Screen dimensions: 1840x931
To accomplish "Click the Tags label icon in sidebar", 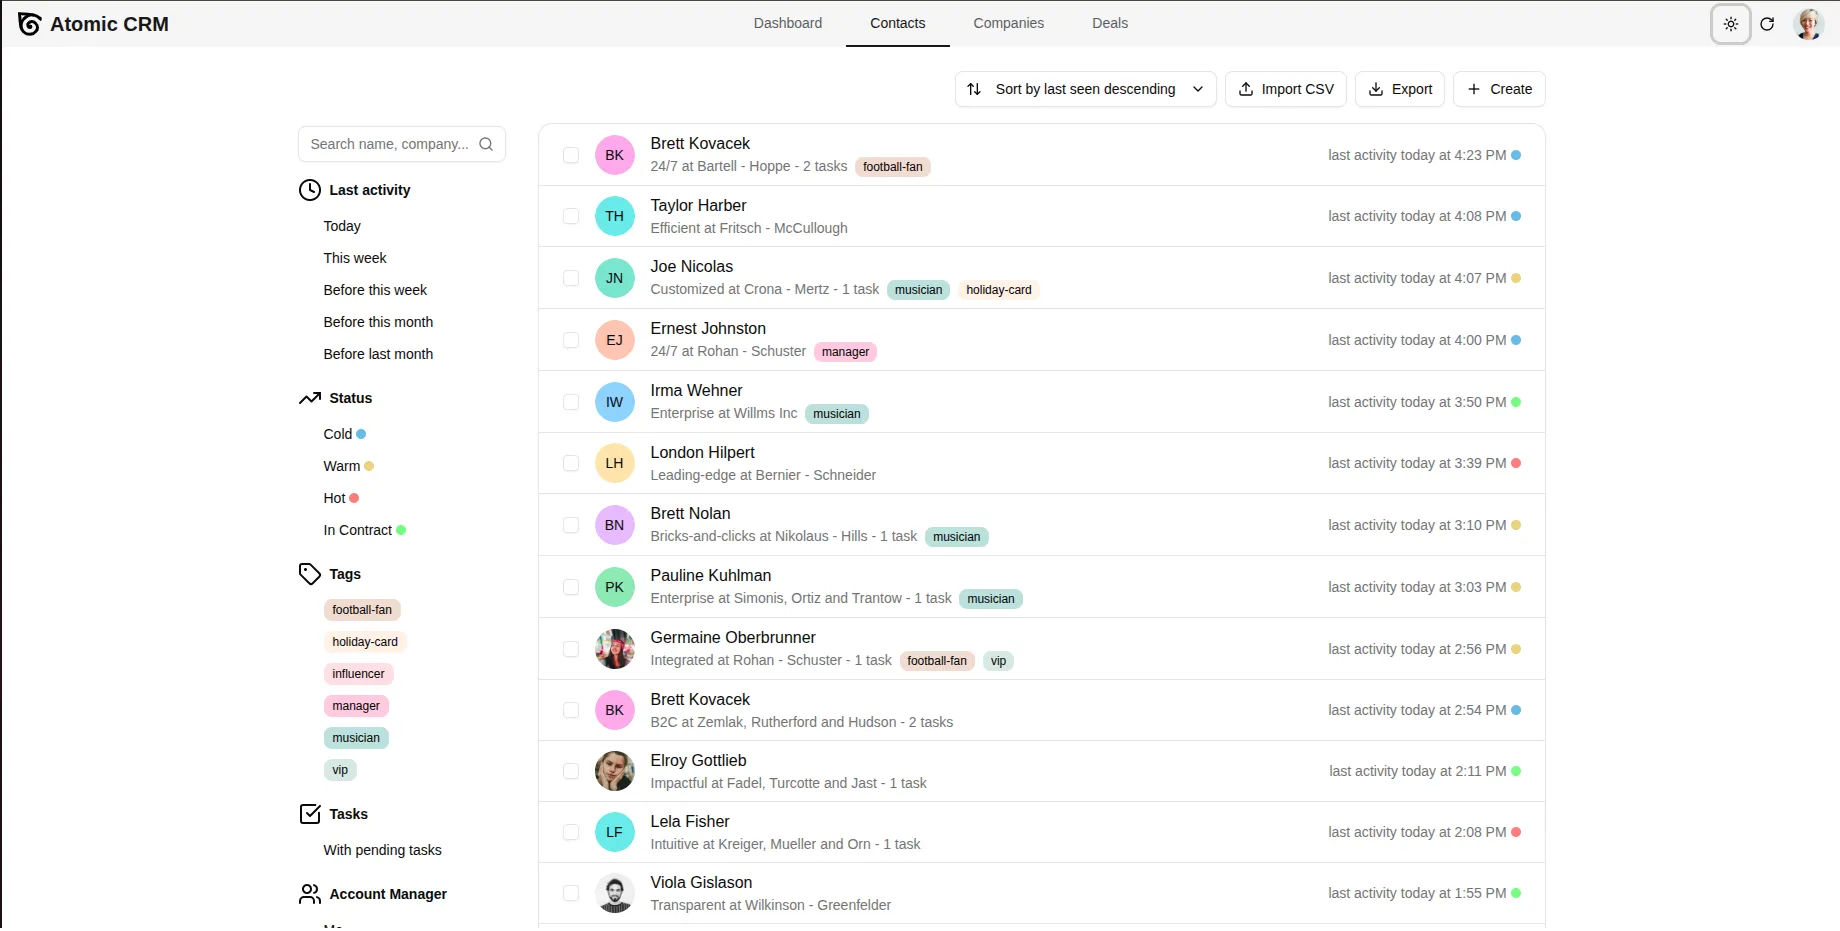I will (310, 574).
